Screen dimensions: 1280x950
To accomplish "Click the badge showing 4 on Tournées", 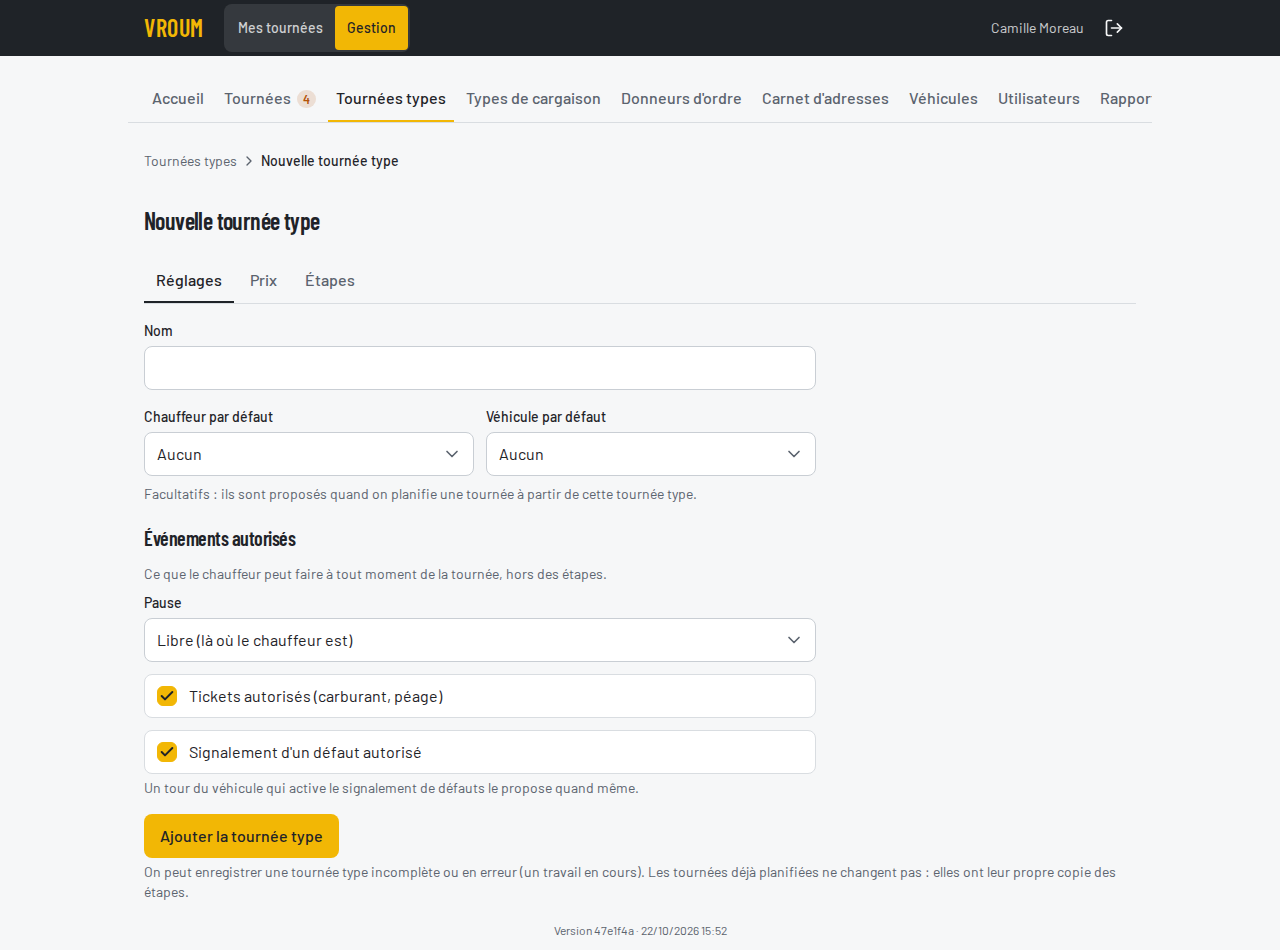I will coord(306,99).
